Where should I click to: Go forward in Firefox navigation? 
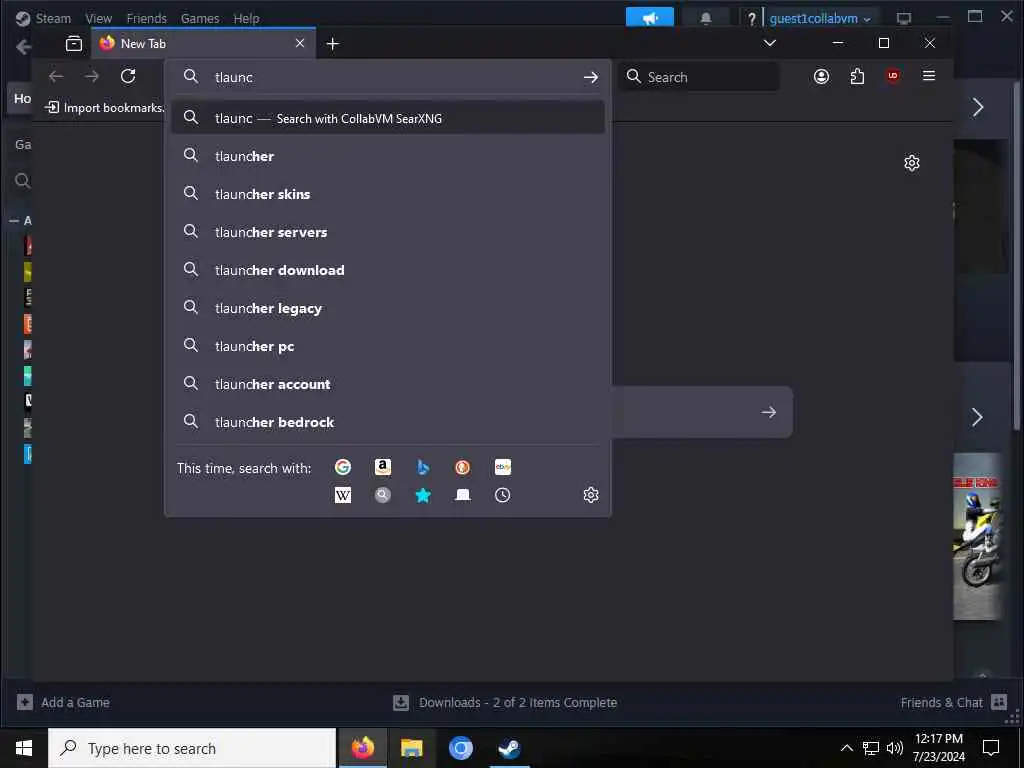click(x=92, y=76)
